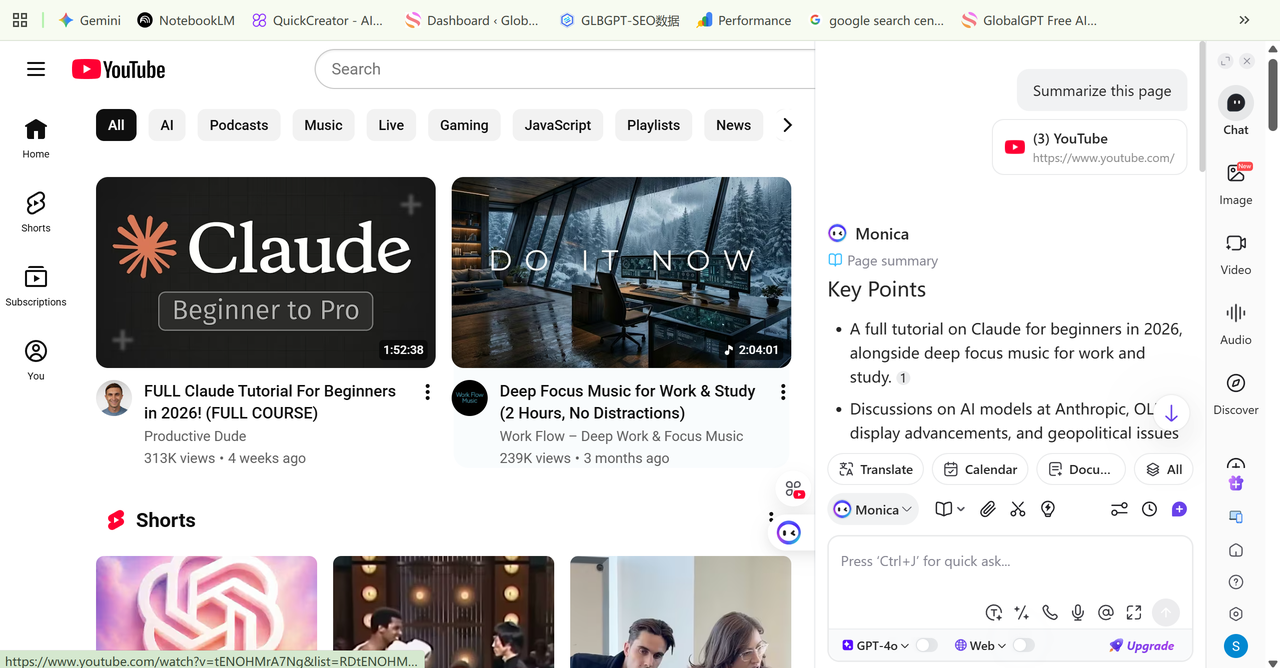
Task: Start a new chat with the purple plus bubble
Action: [1179, 509]
